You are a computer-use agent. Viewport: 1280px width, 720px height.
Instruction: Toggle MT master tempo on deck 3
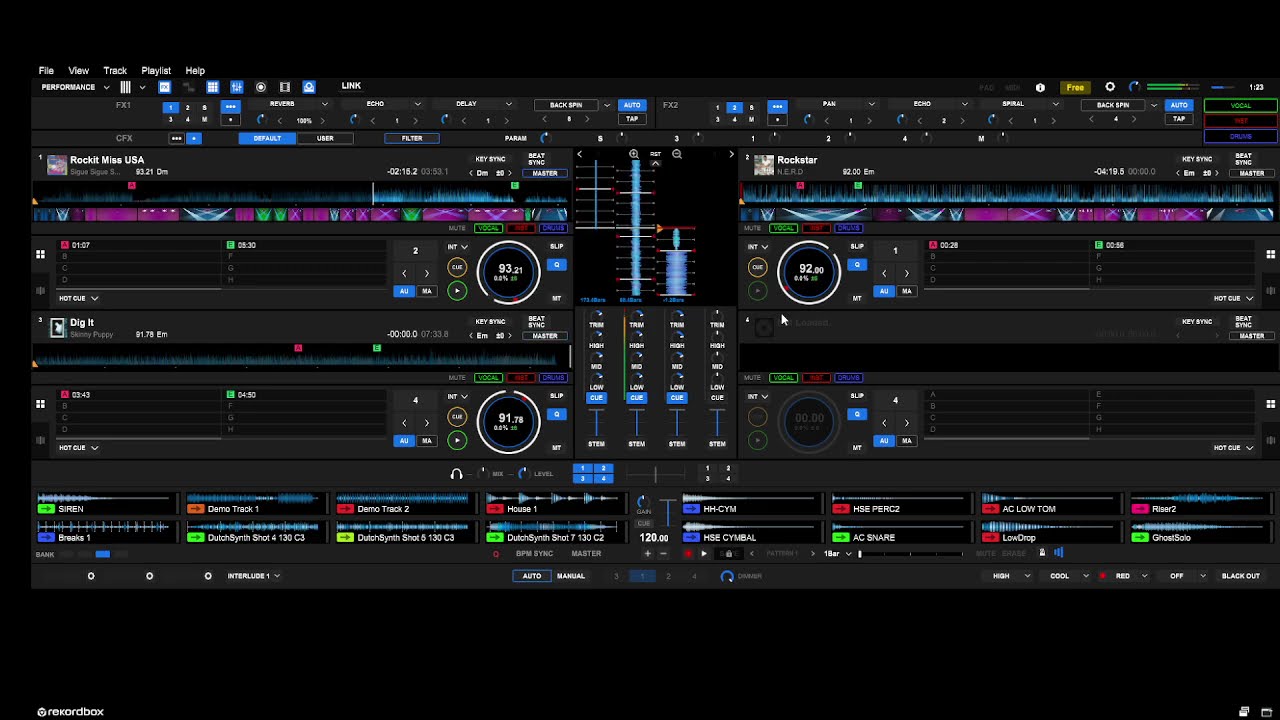pos(557,448)
